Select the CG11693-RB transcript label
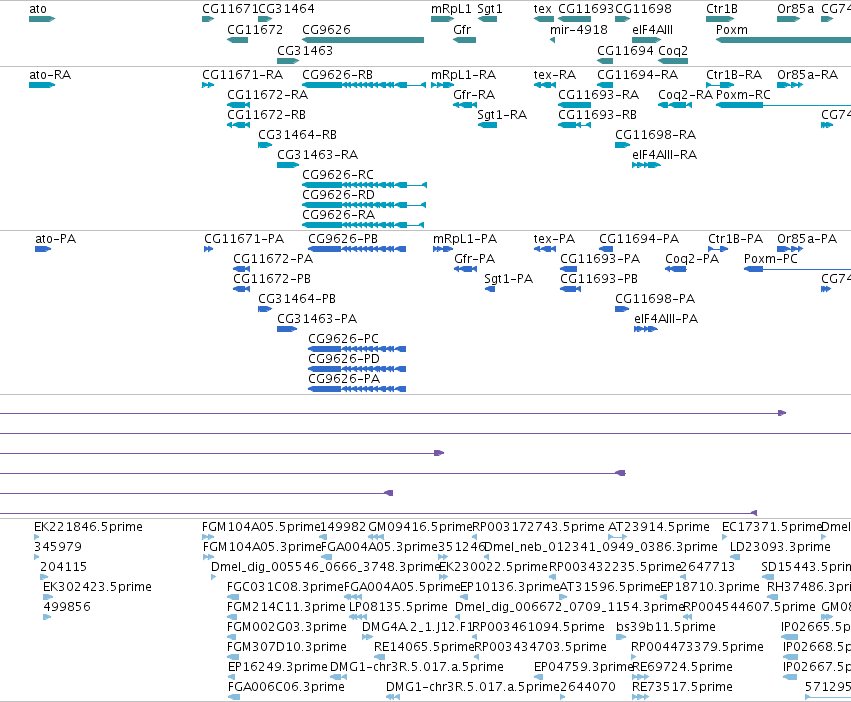851x702 pixels. (597, 115)
